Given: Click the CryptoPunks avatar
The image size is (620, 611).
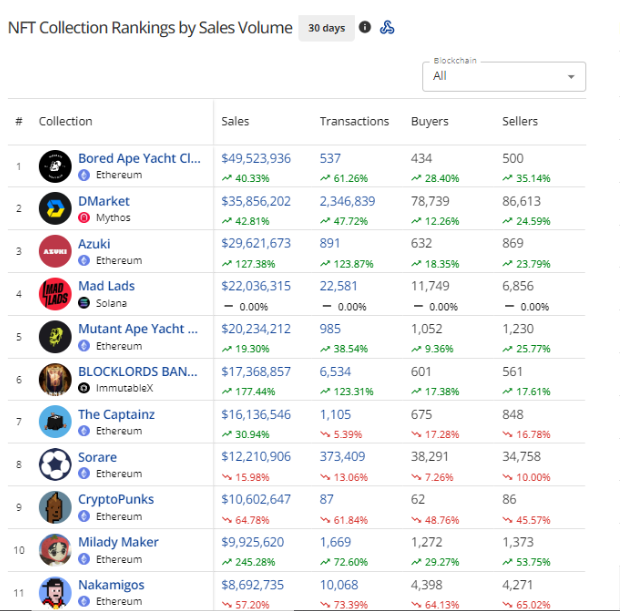Looking at the screenshot, I should 55,507.
